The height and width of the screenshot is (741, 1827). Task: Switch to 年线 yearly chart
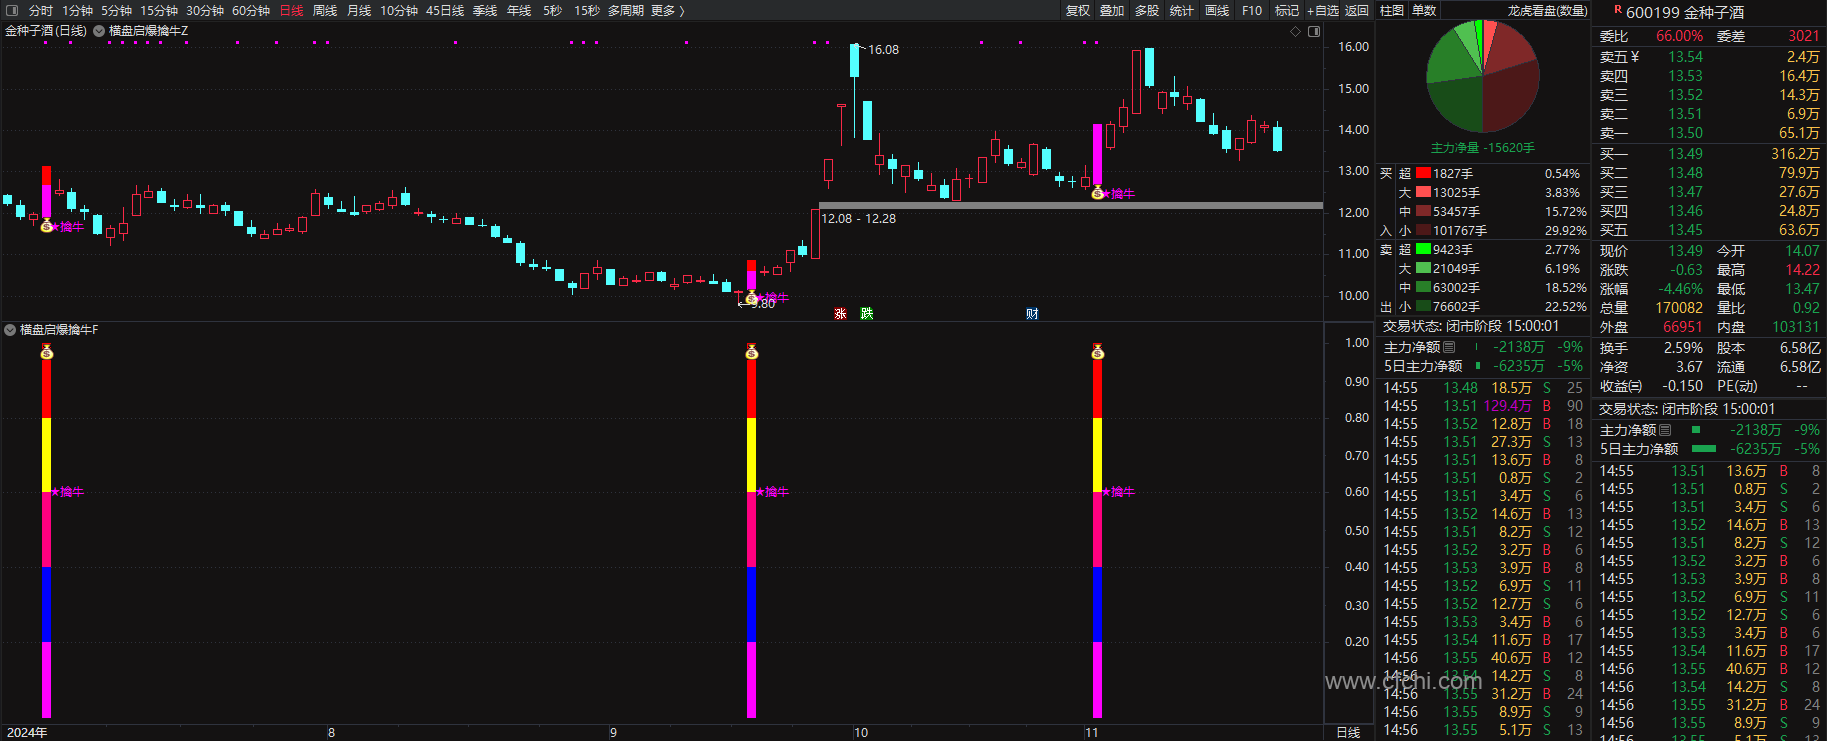tap(519, 10)
